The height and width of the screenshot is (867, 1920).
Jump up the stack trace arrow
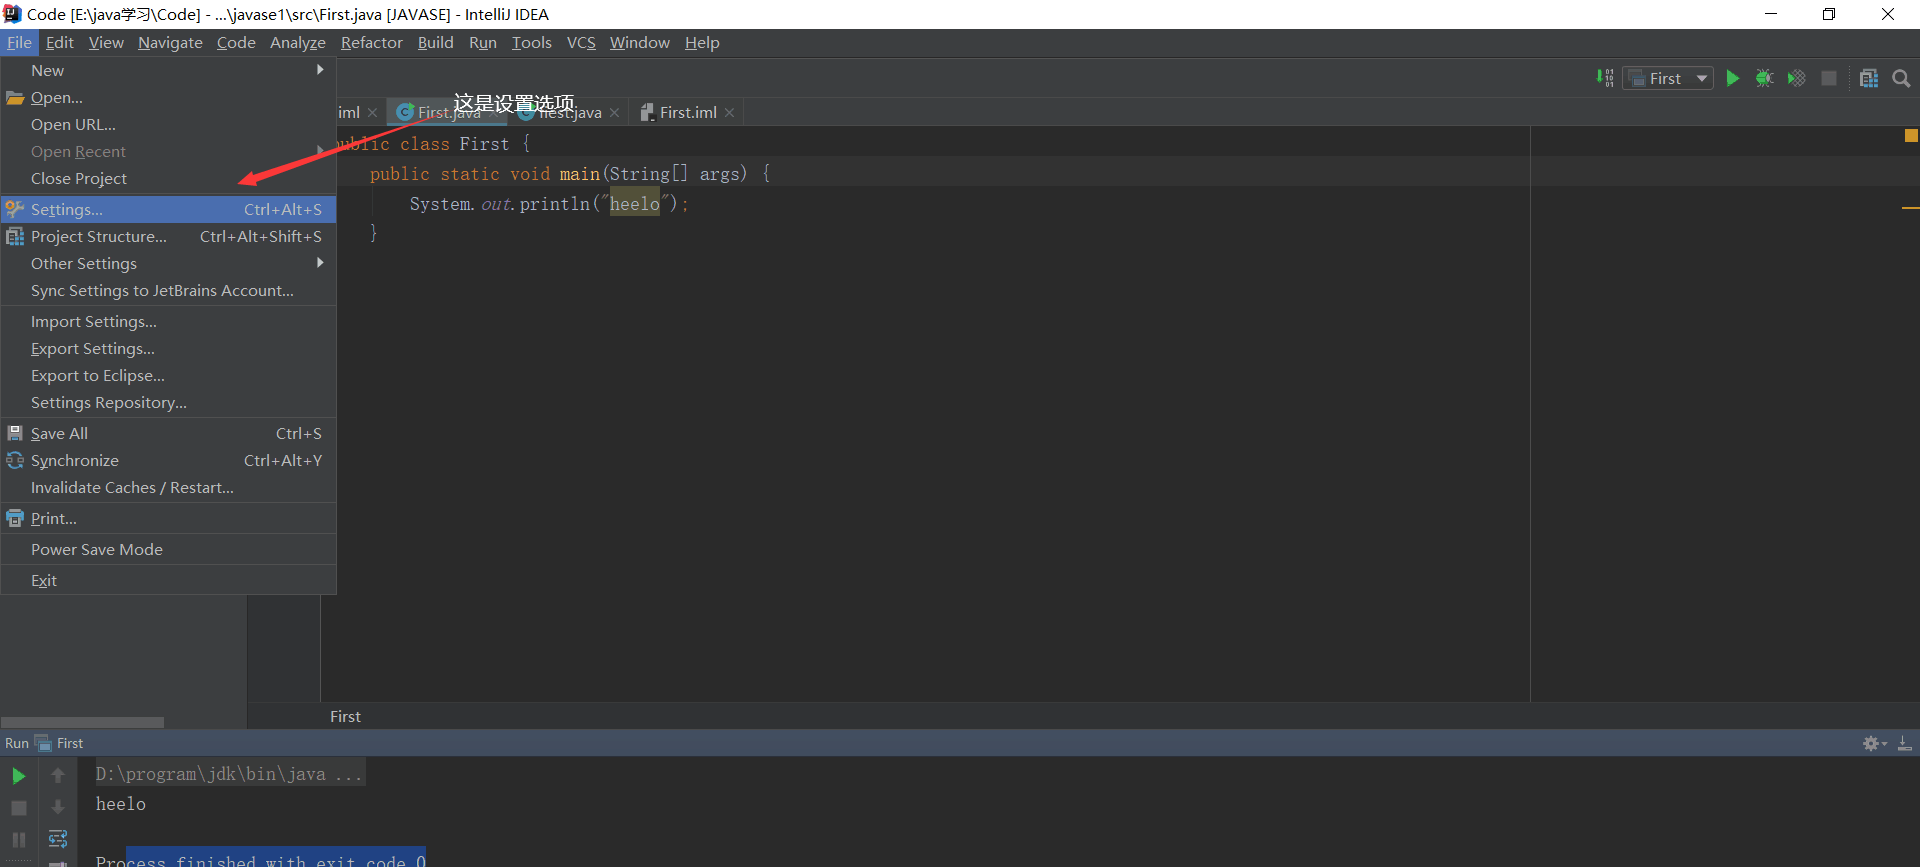click(58, 775)
